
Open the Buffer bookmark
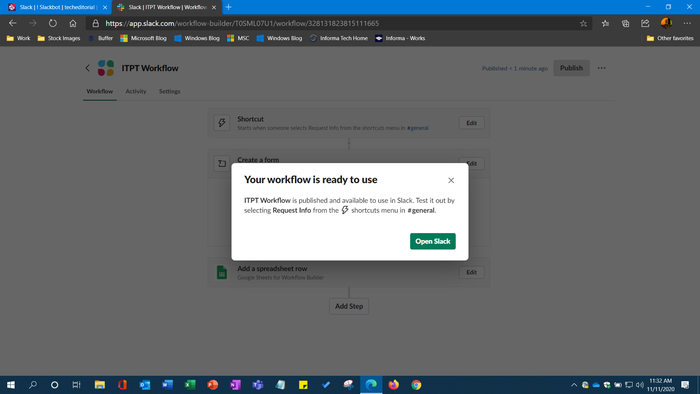coord(100,38)
